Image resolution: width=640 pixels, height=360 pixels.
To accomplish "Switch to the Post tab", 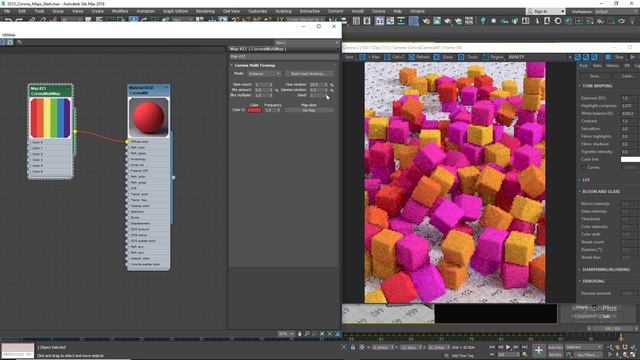I will (583, 66).
